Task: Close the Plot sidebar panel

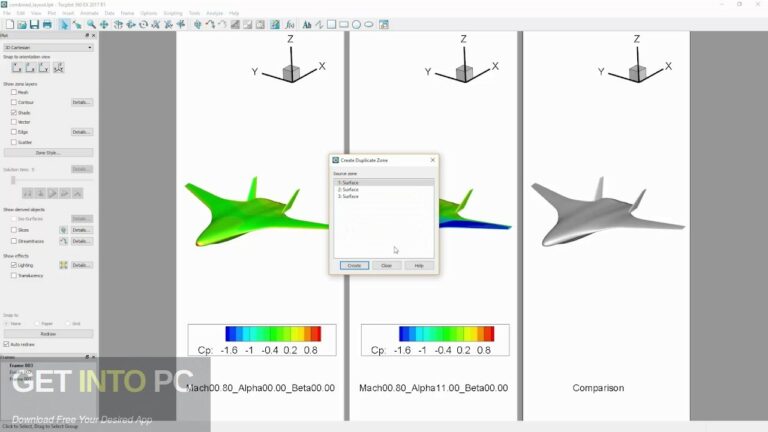Action: [94, 36]
